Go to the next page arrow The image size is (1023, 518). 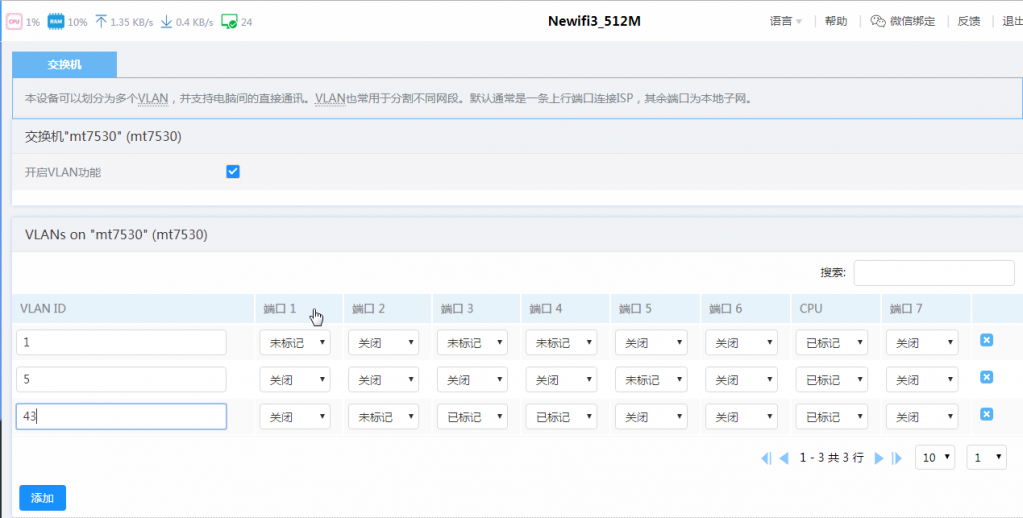[879, 458]
